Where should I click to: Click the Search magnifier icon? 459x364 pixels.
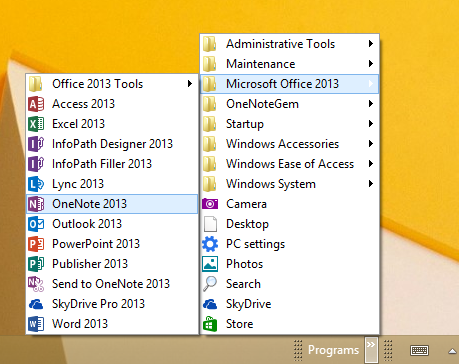tap(210, 284)
